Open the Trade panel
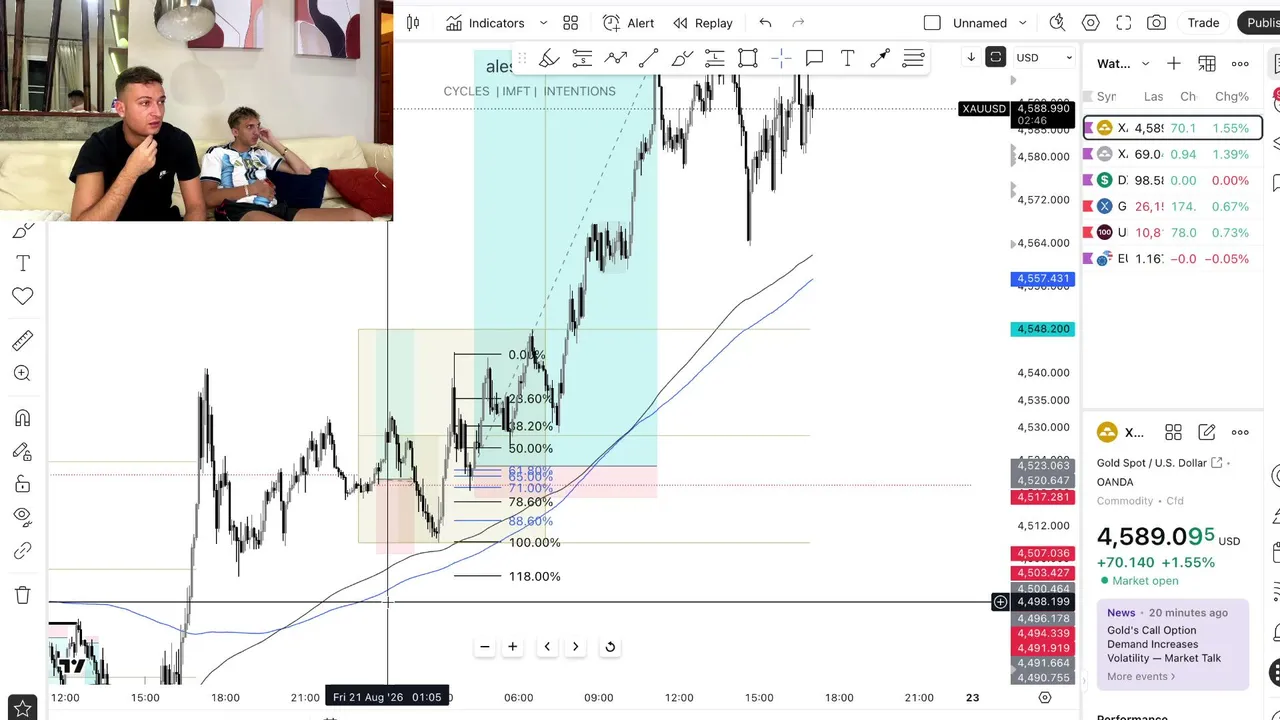This screenshot has width=1280, height=720. point(1203,23)
